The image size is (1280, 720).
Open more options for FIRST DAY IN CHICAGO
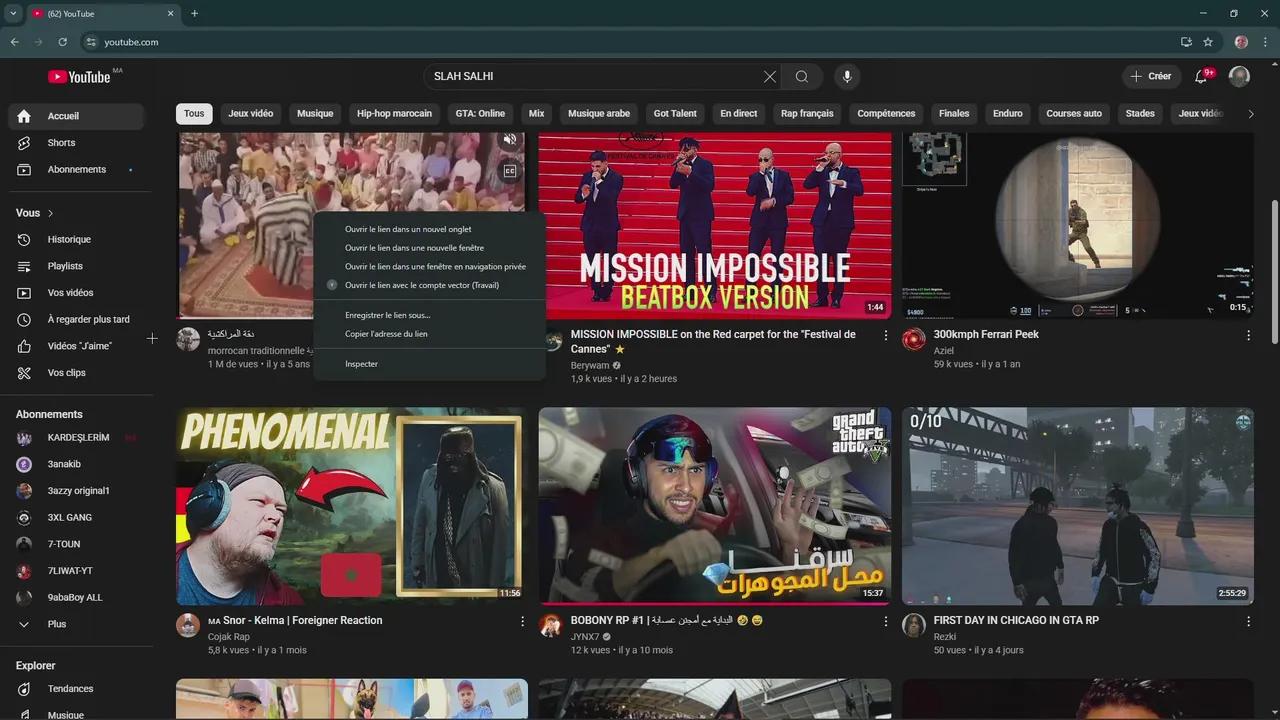(x=1248, y=622)
